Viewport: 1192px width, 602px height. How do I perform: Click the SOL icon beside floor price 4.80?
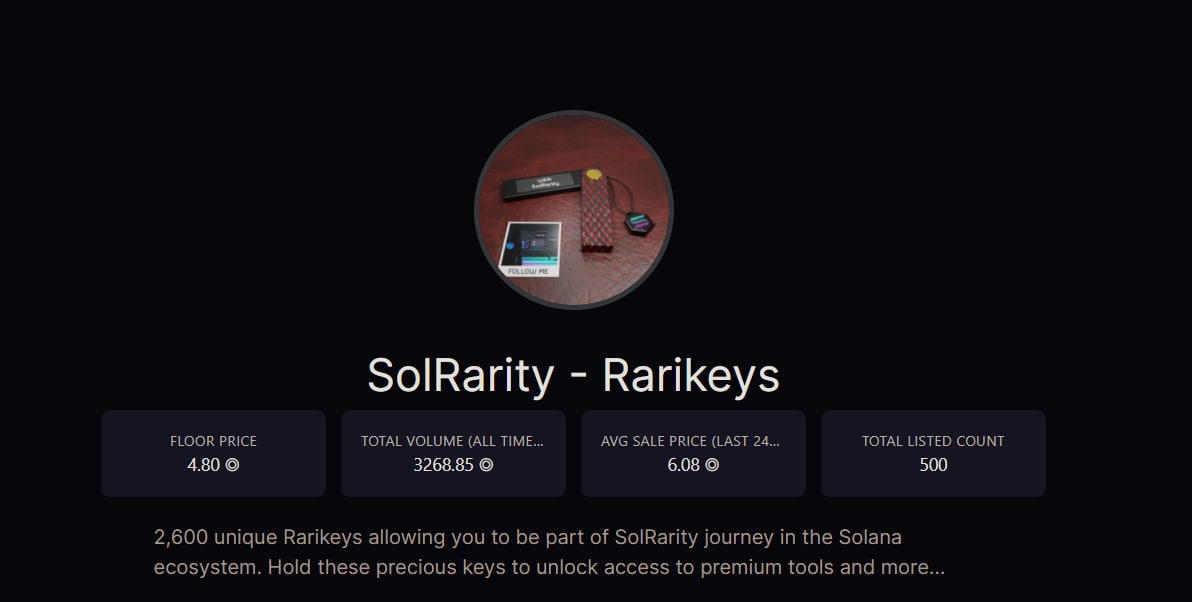[x=232, y=465]
